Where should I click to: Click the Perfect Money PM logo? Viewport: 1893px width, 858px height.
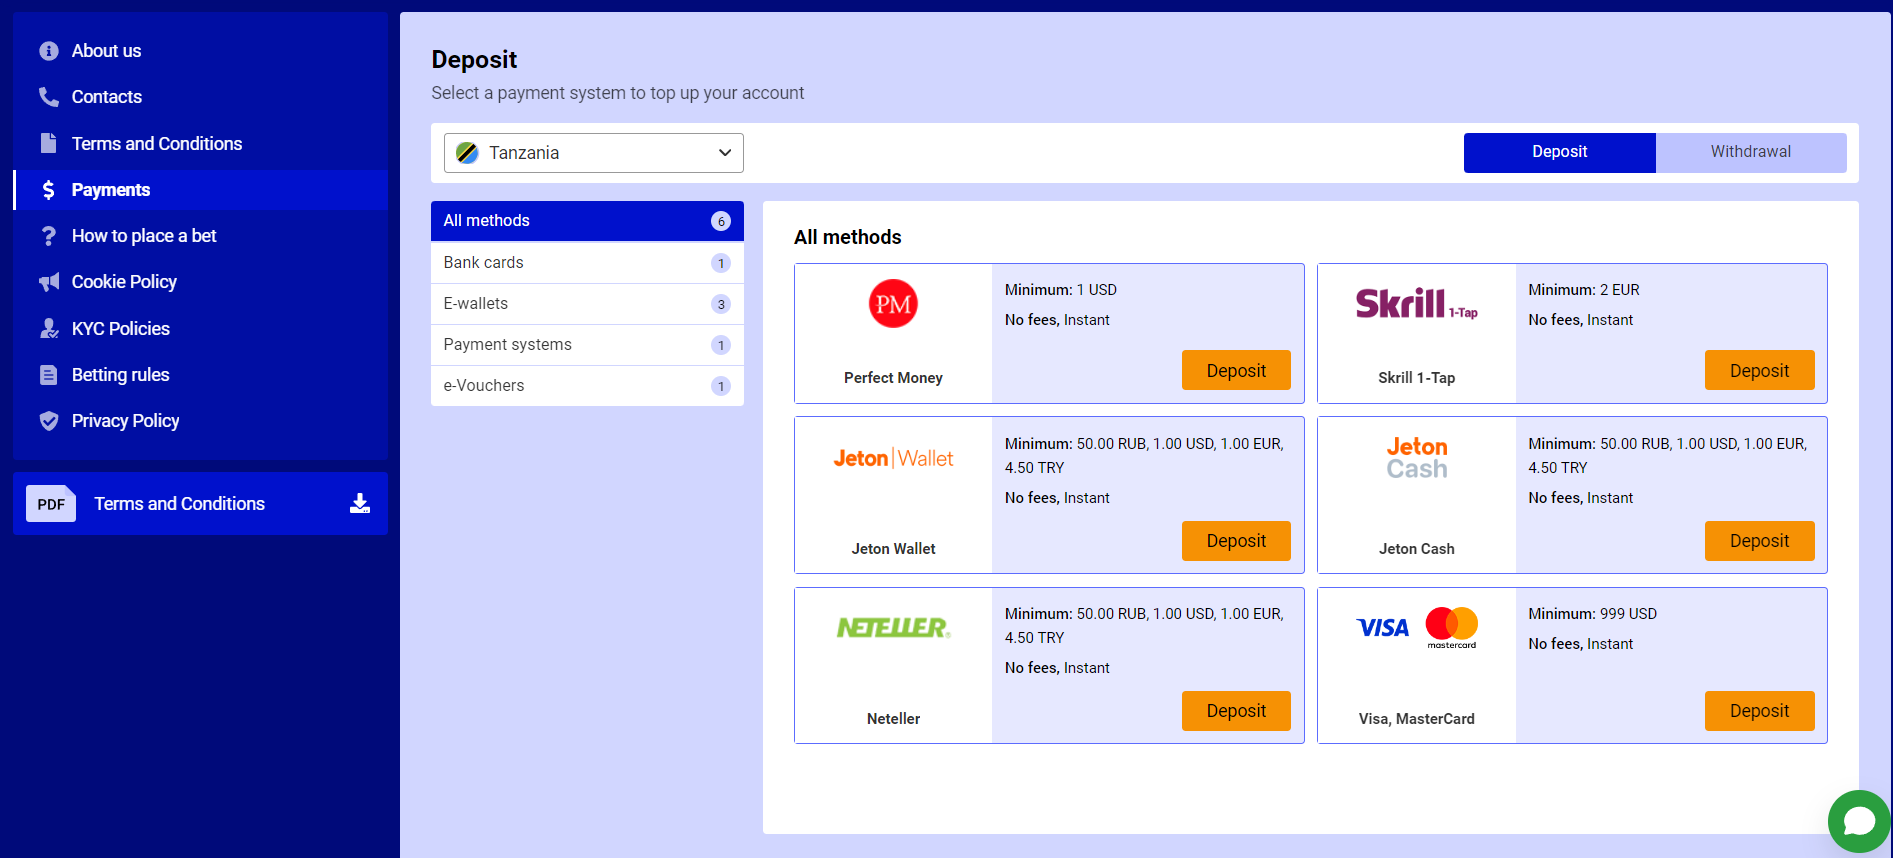click(x=892, y=304)
